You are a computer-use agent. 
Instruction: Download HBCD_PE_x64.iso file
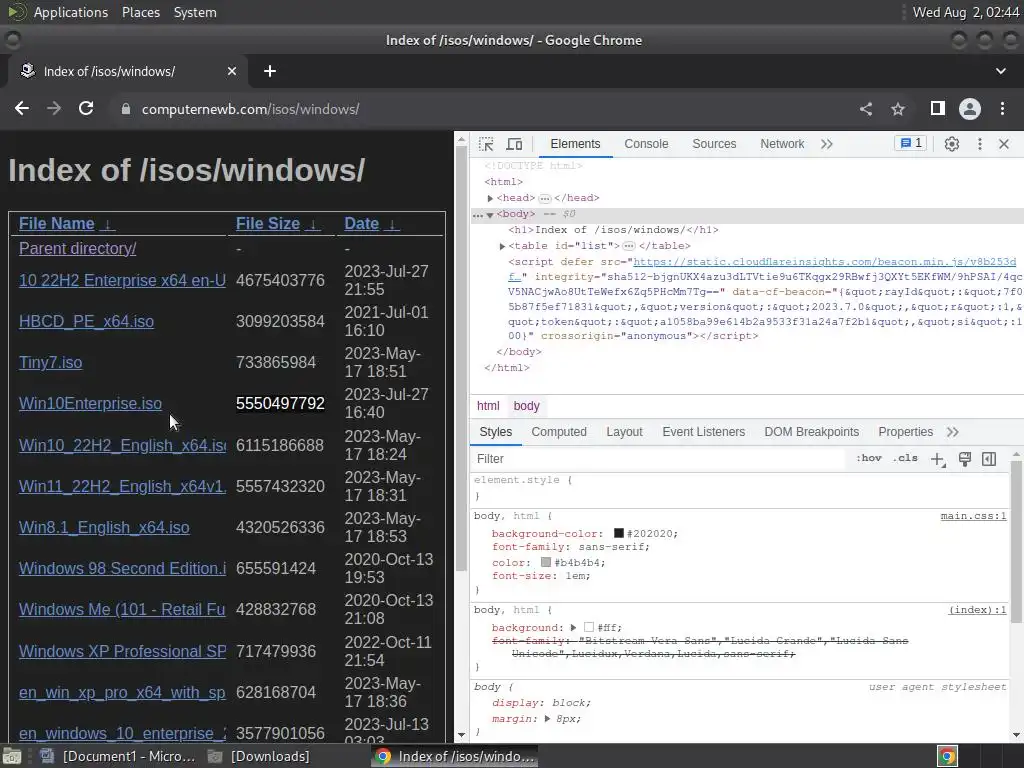[x=86, y=321]
